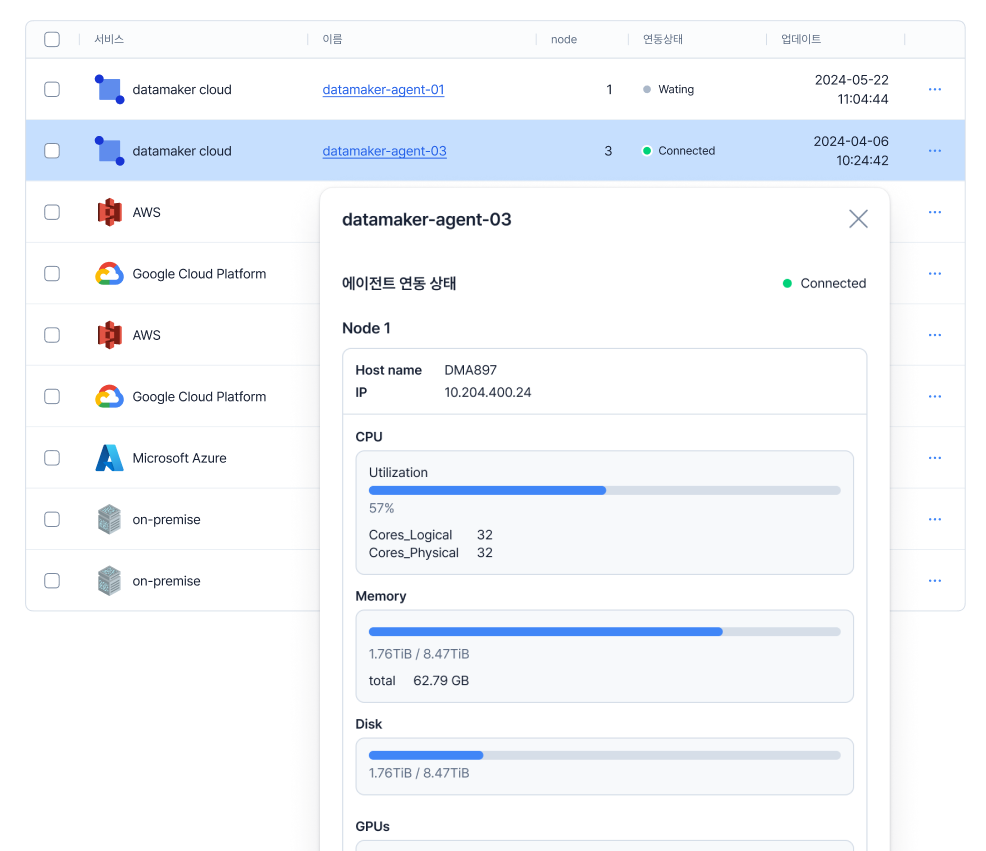Click the second AWS service icon
986x851 pixels.
109,335
